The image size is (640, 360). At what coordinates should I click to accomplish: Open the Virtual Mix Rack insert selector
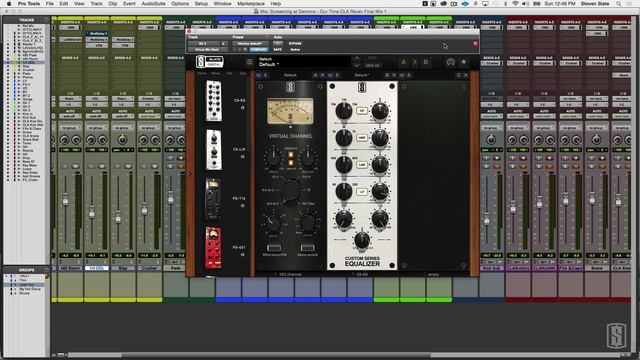pyautogui.click(x=207, y=49)
